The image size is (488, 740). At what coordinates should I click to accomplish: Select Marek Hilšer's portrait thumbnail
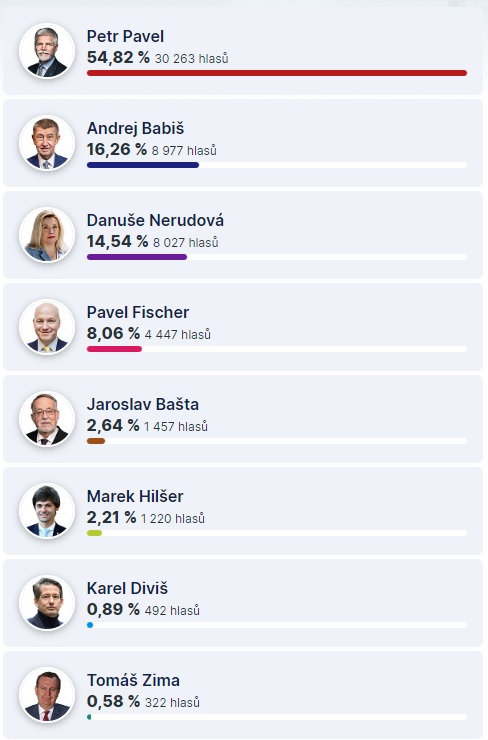pos(47,511)
